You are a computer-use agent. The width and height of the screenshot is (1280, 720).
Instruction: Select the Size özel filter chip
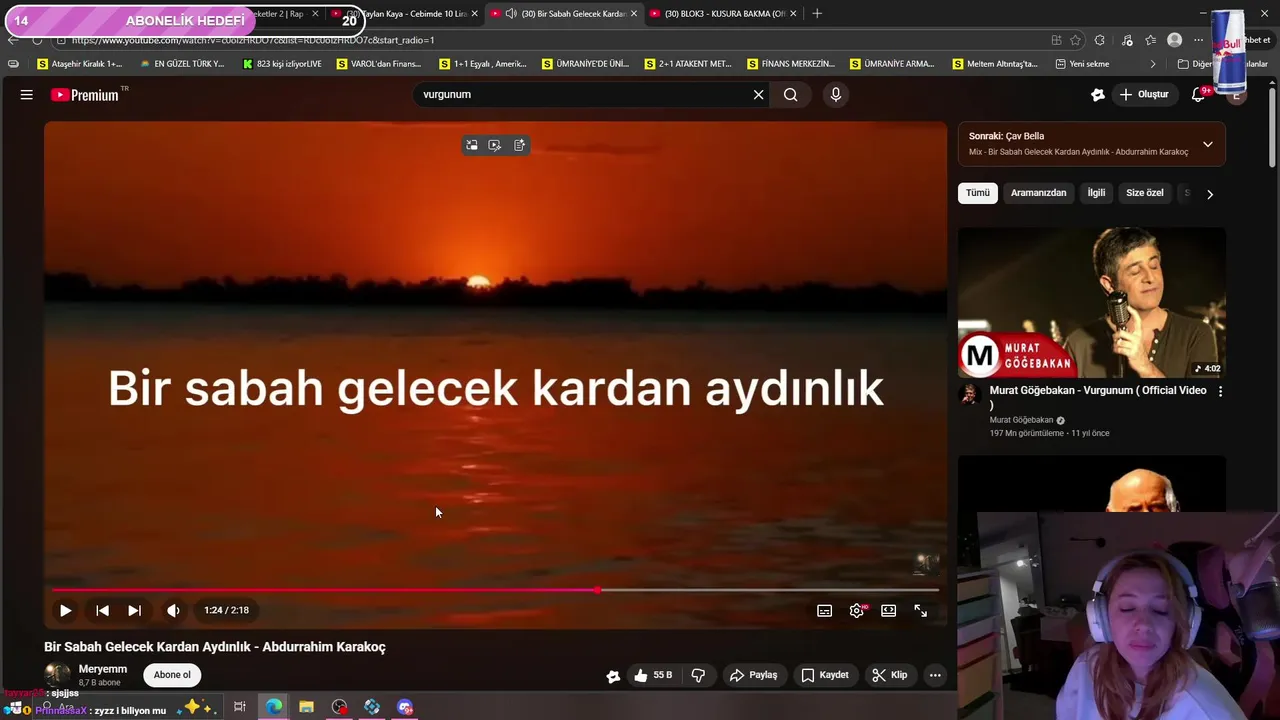pyautogui.click(x=1145, y=193)
